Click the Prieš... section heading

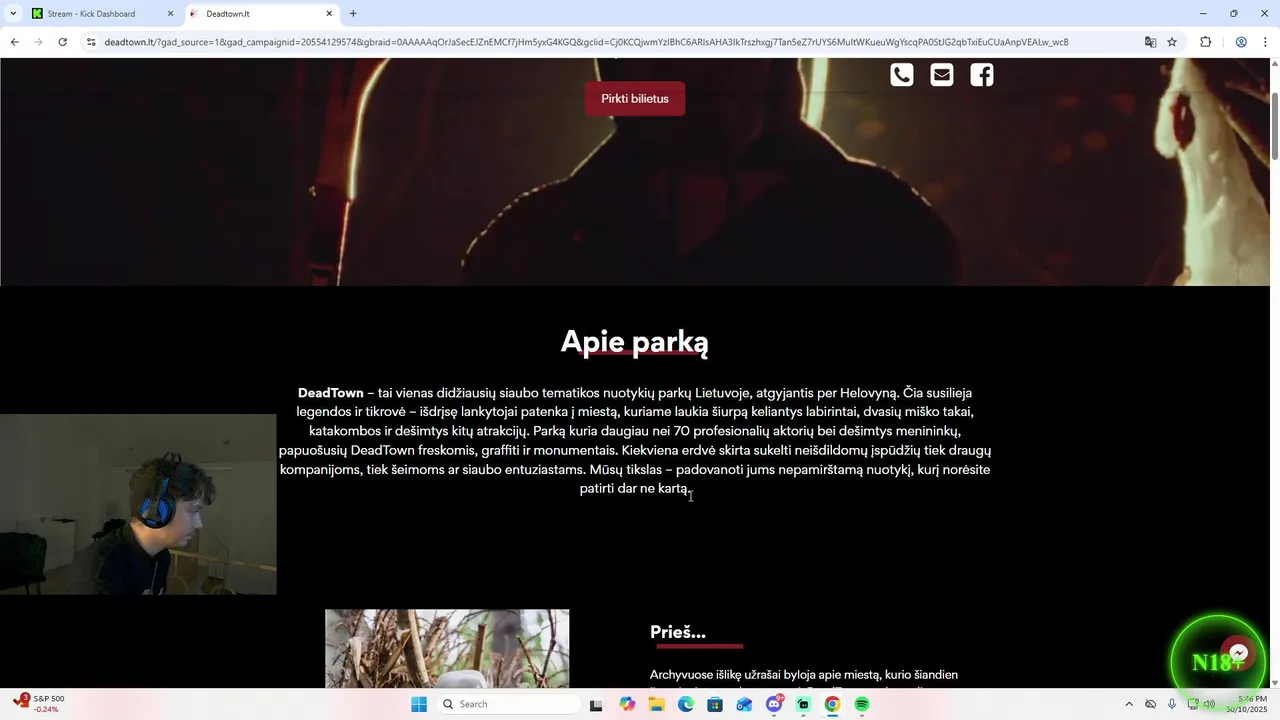678,632
